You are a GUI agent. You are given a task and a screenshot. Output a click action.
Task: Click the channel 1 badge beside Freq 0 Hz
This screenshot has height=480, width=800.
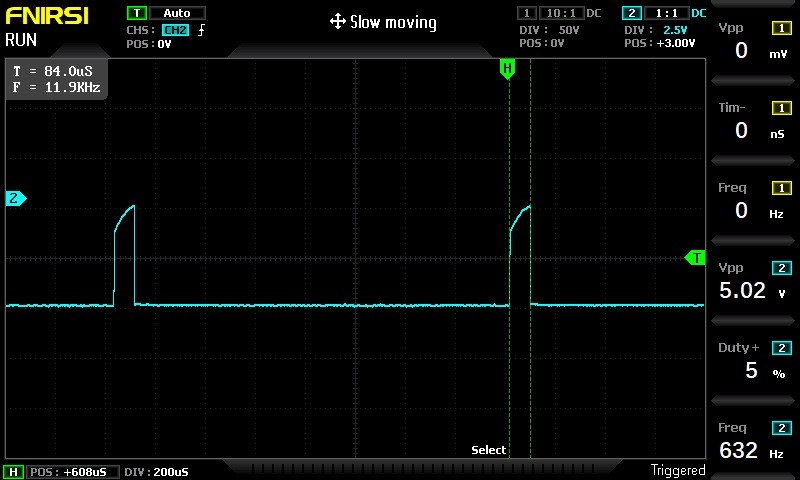click(782, 188)
